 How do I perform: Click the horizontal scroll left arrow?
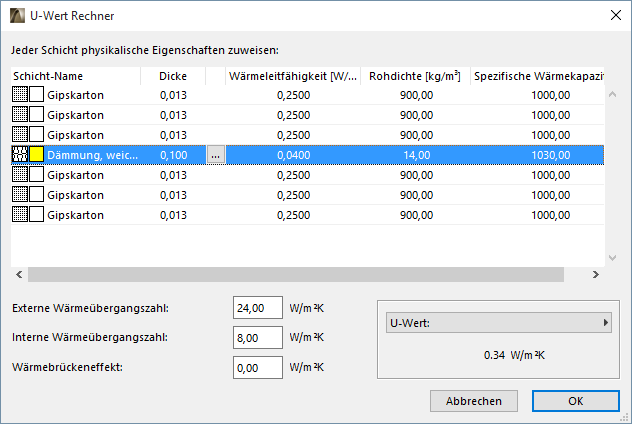point(19,274)
